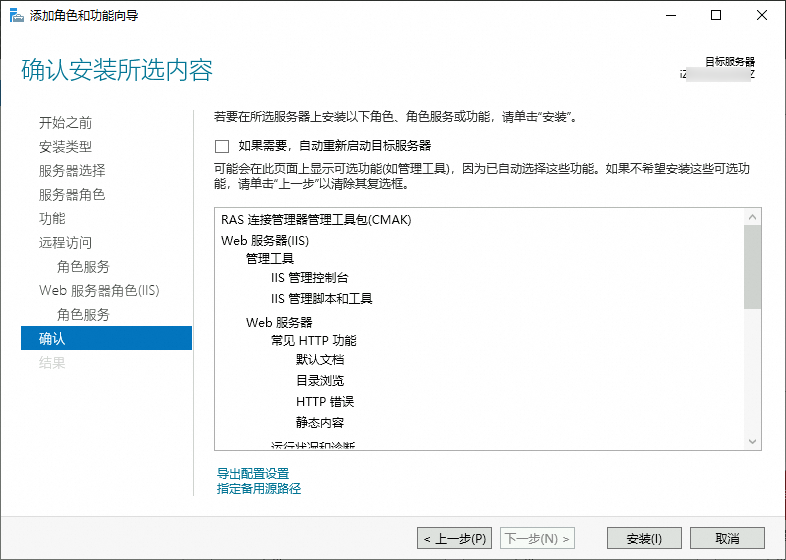786x560 pixels.
Task: Select Web 服务器(IIS) entry in list
Action: click(x=265, y=241)
